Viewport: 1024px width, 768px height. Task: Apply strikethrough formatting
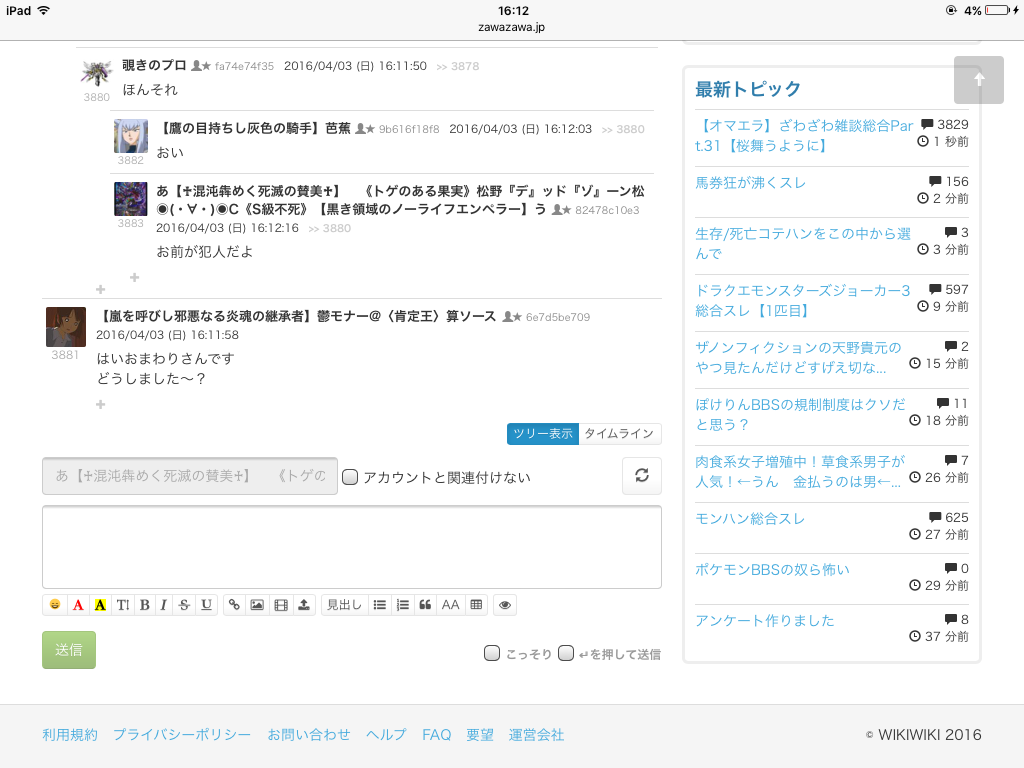(184, 605)
